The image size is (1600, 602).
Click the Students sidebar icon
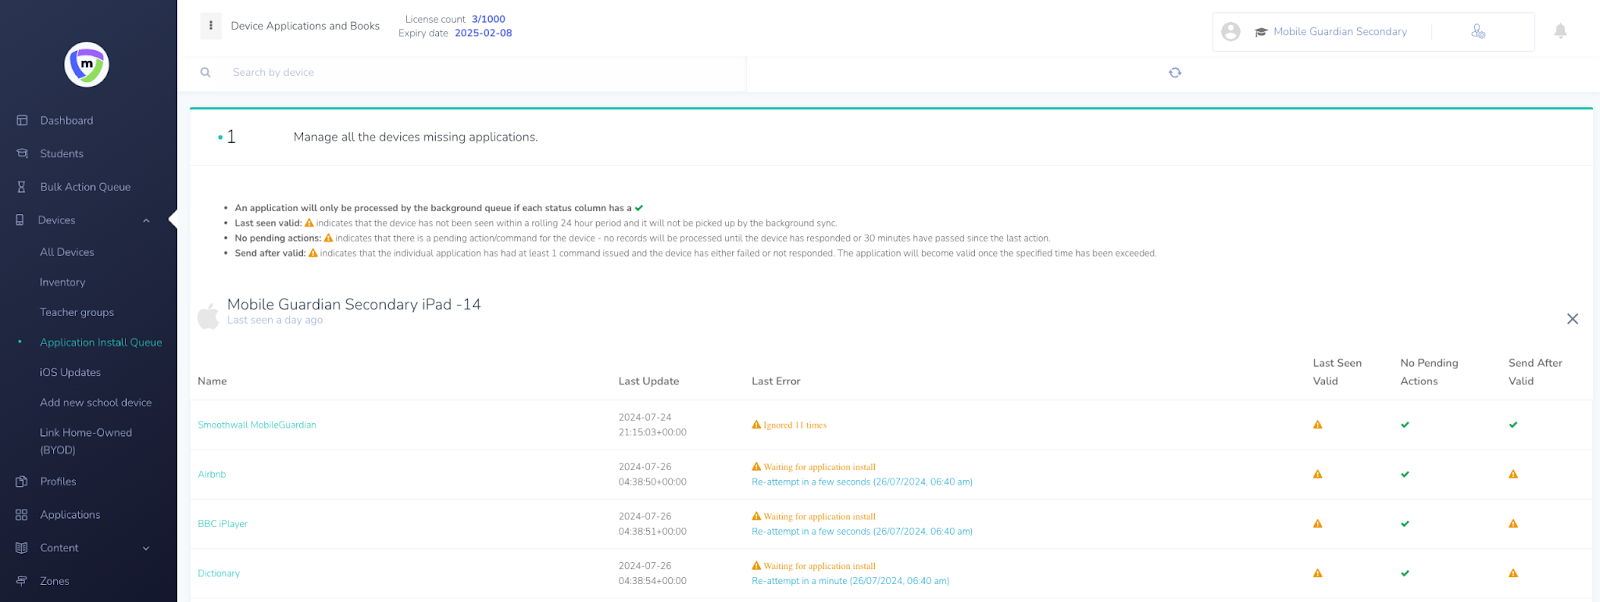pyautogui.click(x=22, y=154)
